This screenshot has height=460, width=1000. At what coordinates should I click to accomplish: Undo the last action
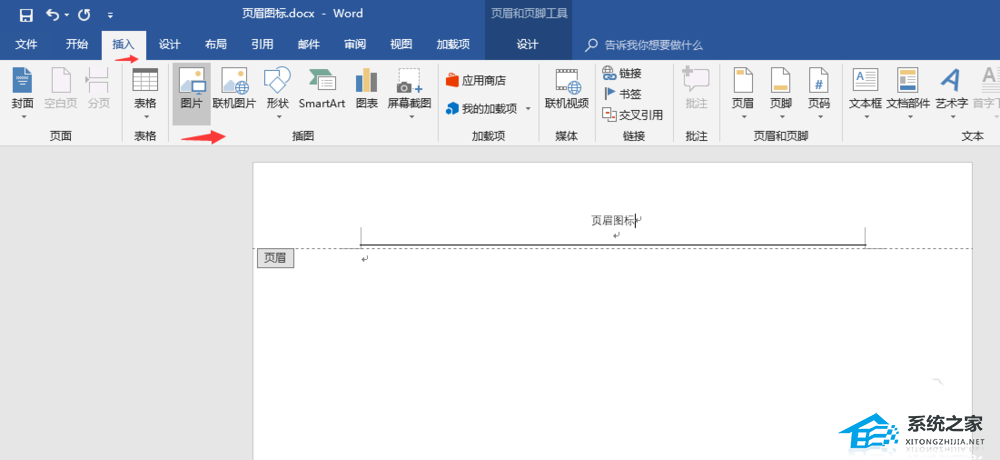coord(52,14)
